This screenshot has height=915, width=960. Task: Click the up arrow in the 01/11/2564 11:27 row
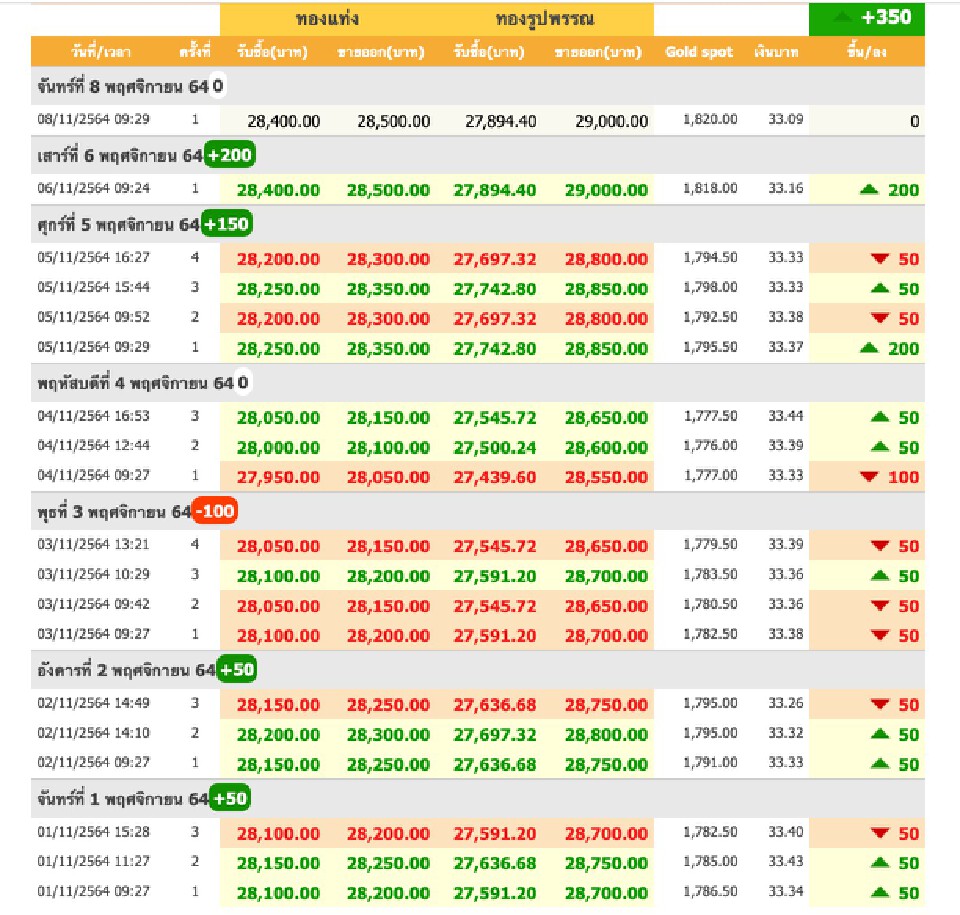[880, 862]
